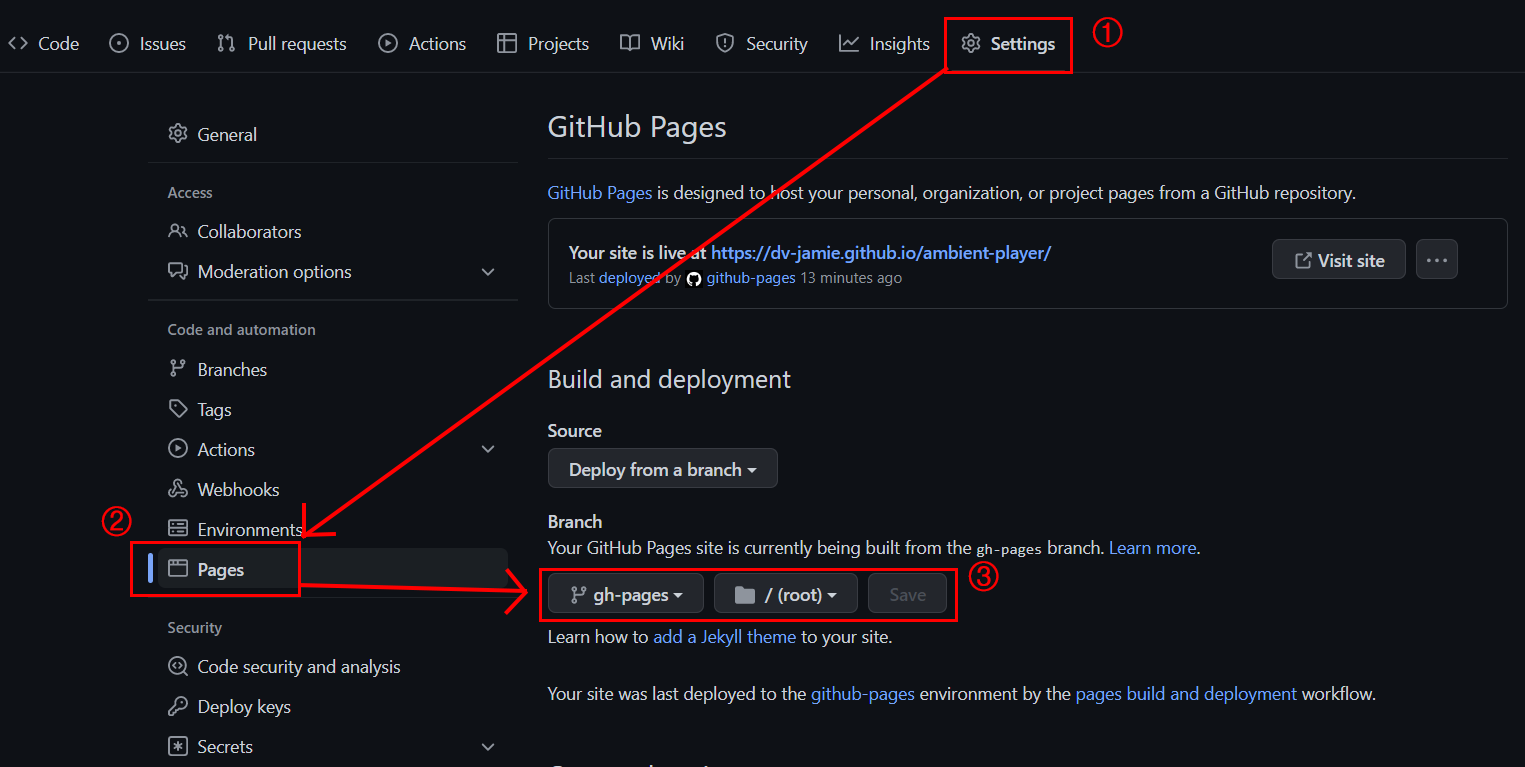The width and height of the screenshot is (1525, 767).
Task: Open the three-dots site options menu
Action: (1437, 260)
